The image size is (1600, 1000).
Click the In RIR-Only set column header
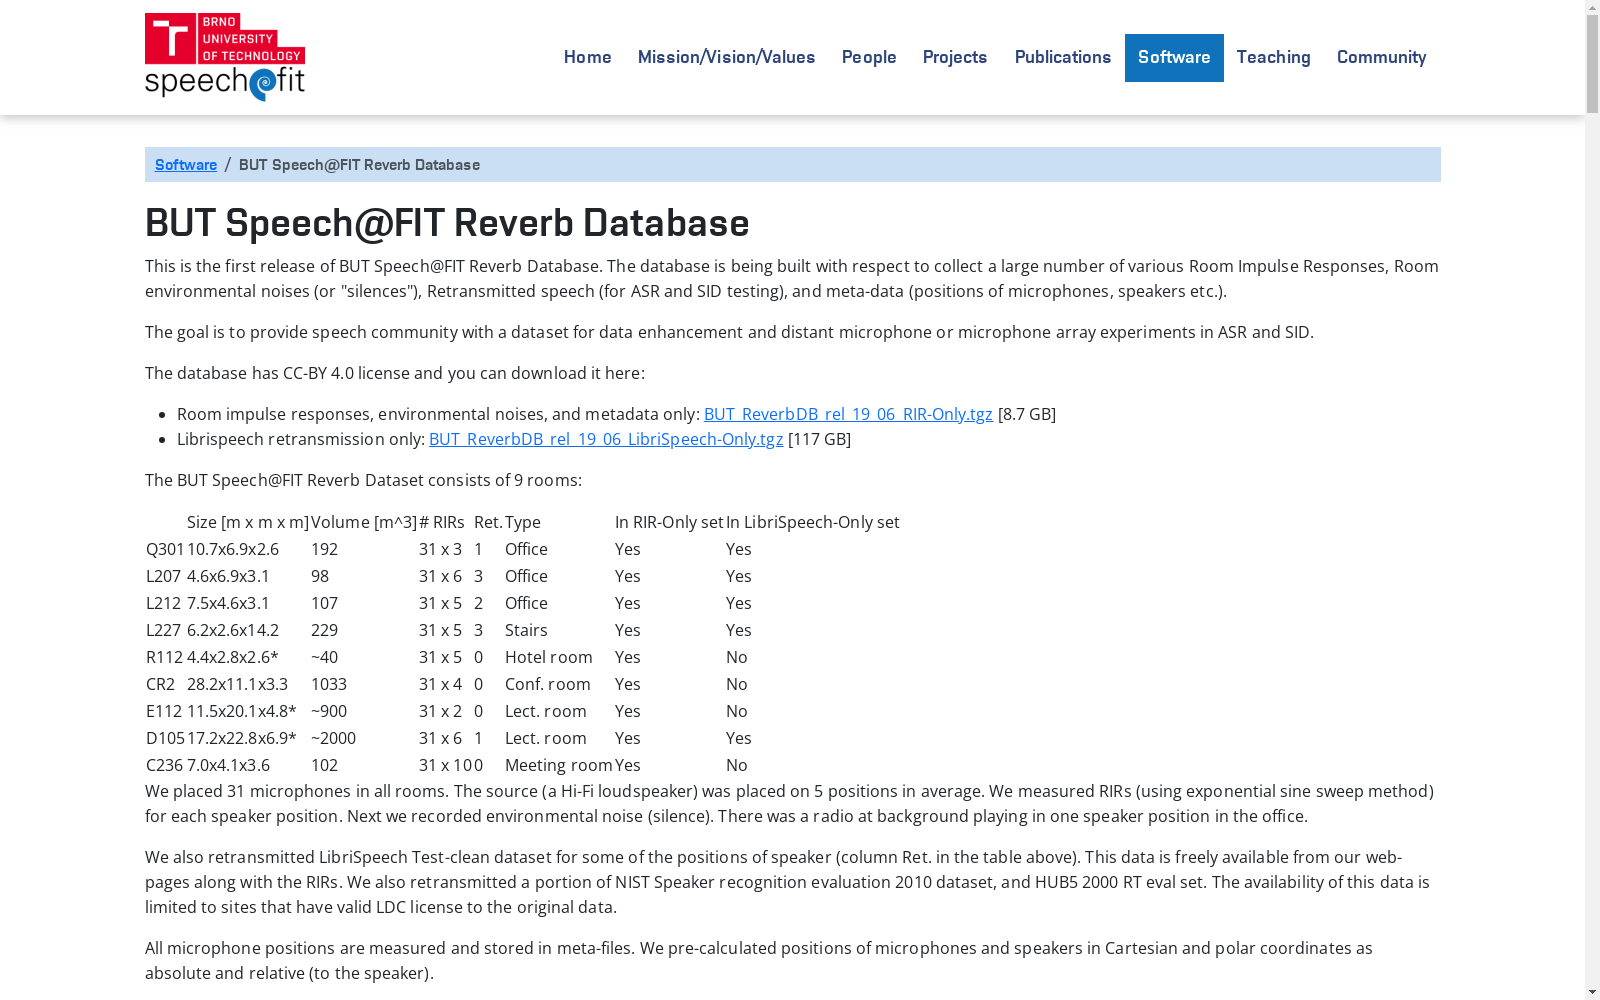click(x=669, y=522)
